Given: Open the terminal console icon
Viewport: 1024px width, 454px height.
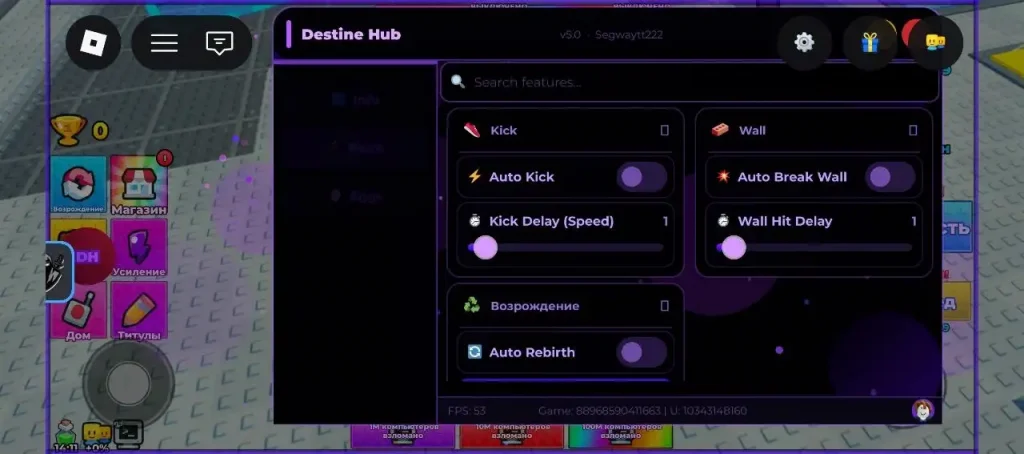Looking at the screenshot, I should [128, 434].
